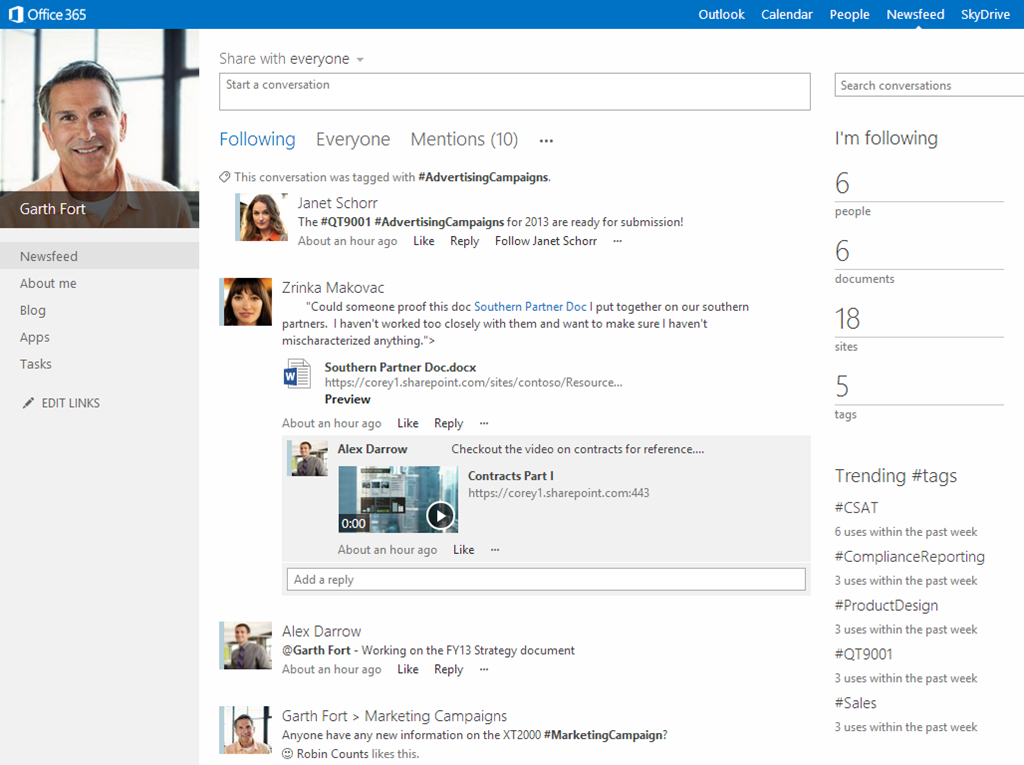Image resolution: width=1024 pixels, height=765 pixels.
Task: Open more options on Alex Darrow's FY13 post
Action: click(x=484, y=670)
